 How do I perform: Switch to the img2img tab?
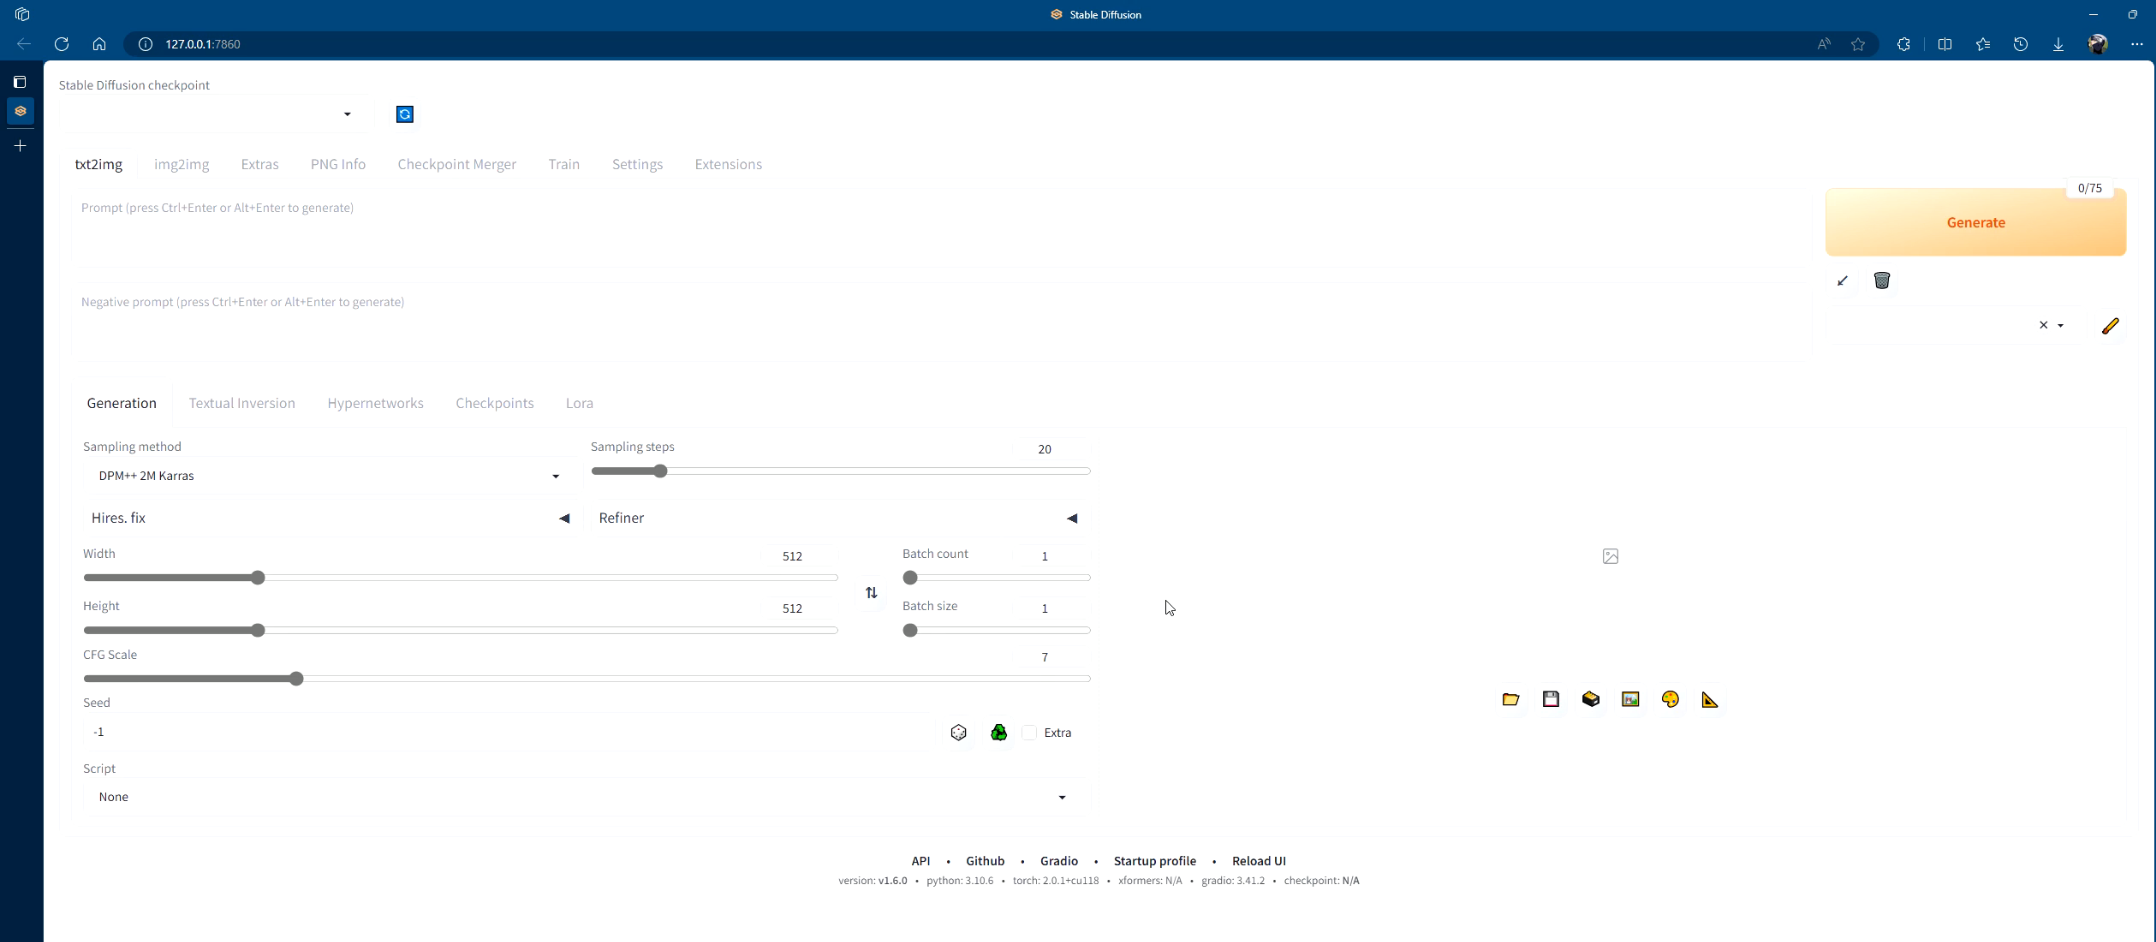[x=181, y=164]
